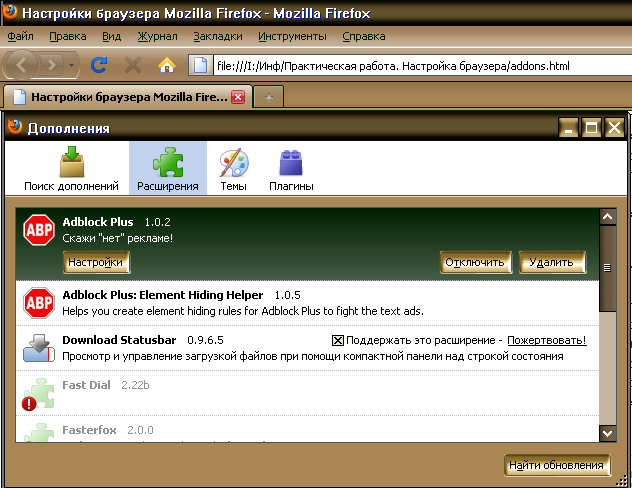Open the Справка menu
Screen dimensions: 632x488
(x=364, y=36)
